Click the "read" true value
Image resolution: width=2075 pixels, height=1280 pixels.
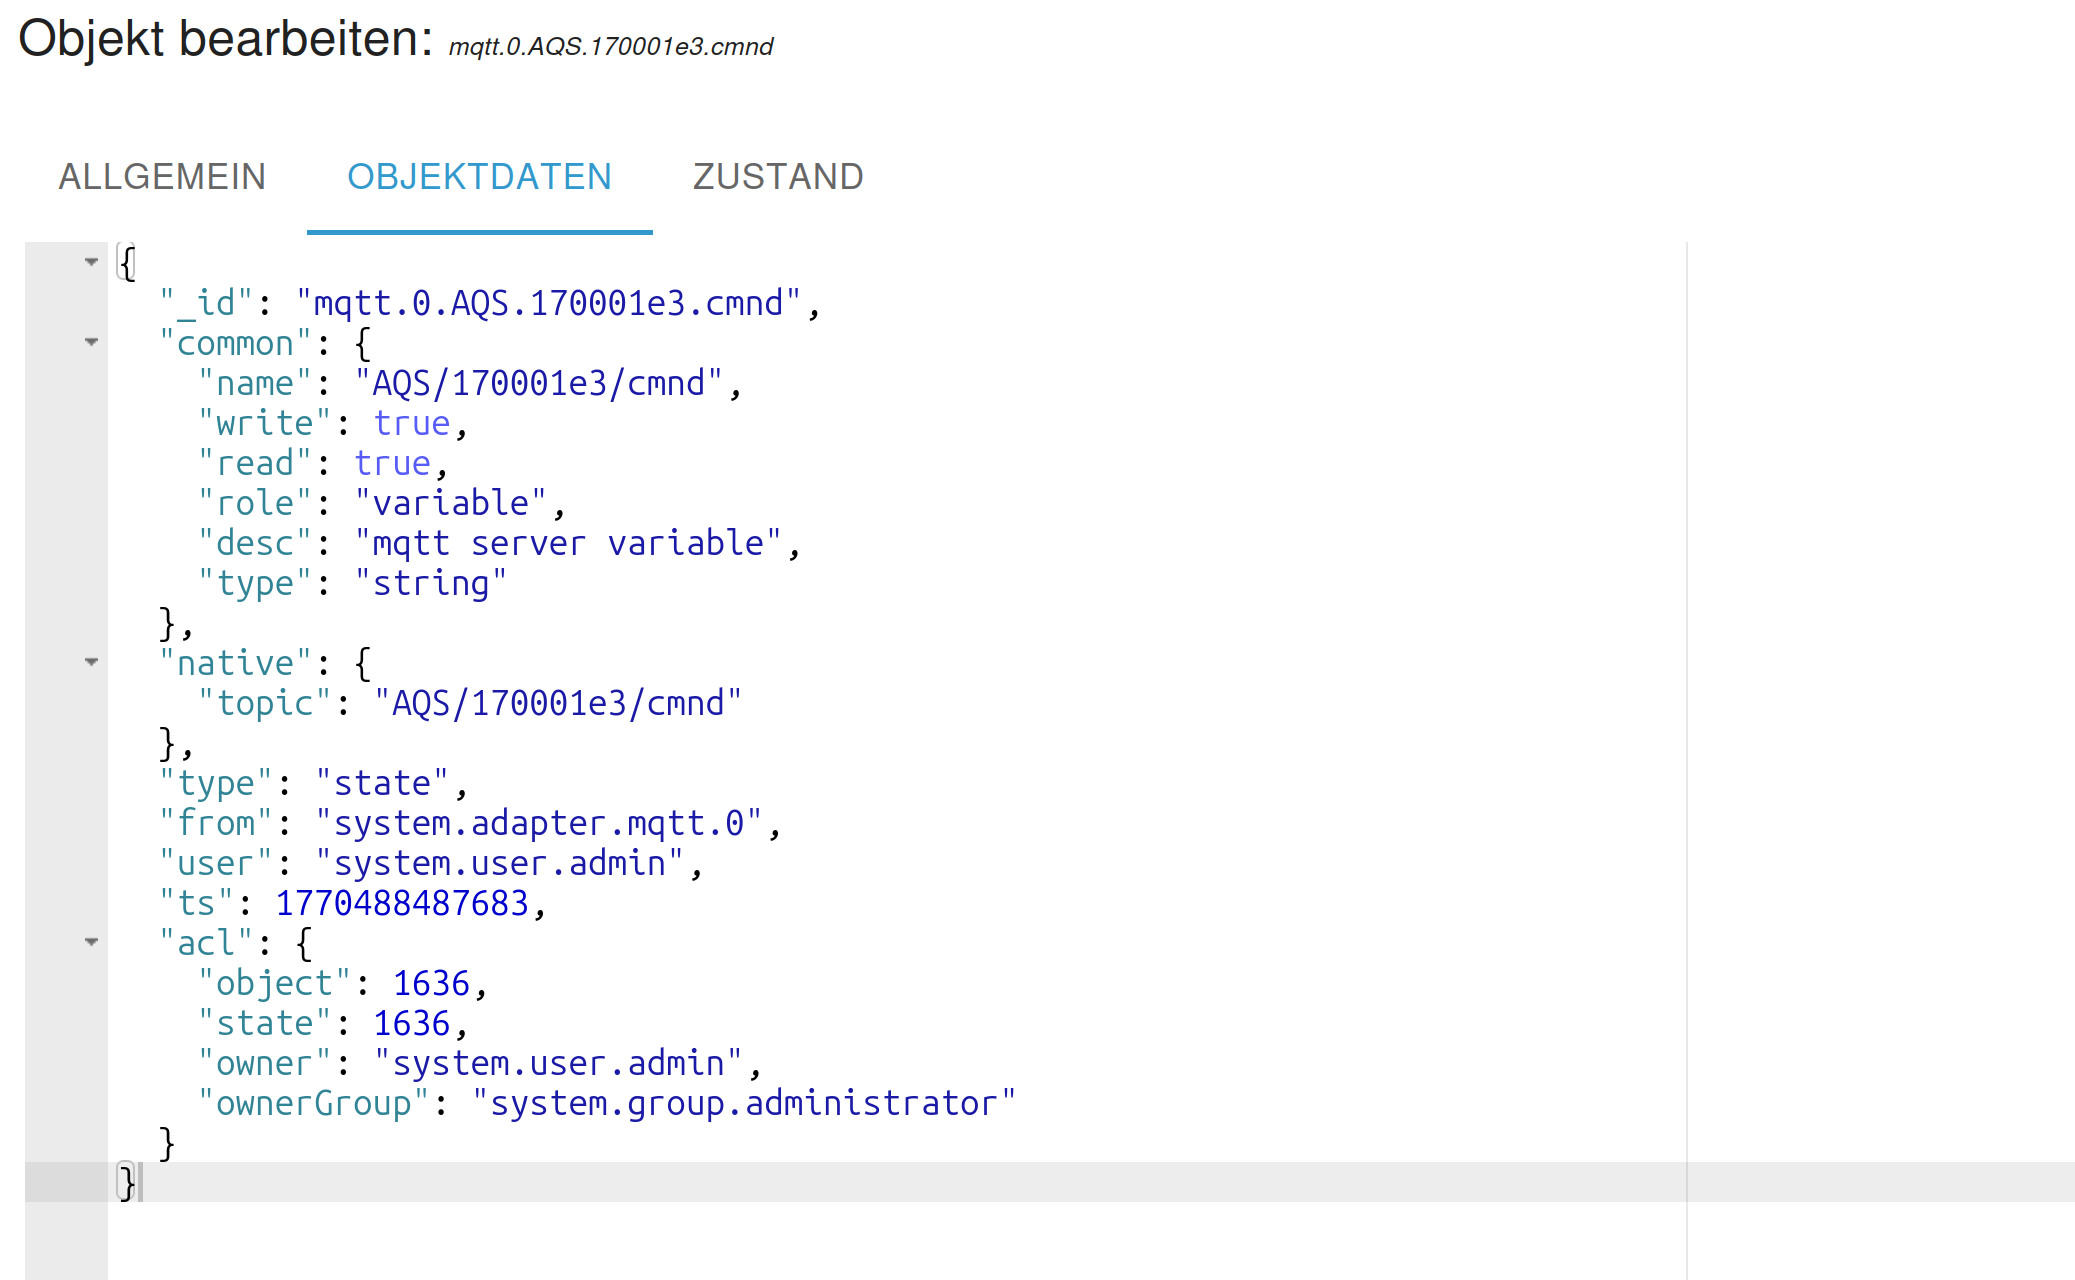[392, 464]
